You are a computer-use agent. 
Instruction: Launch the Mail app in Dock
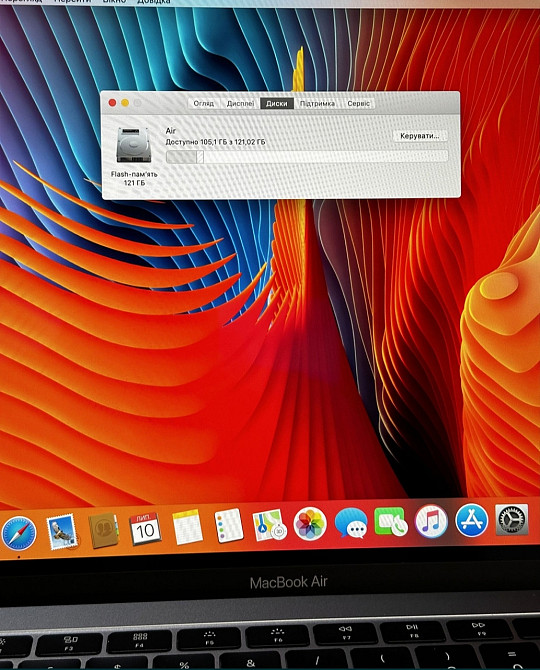click(x=62, y=532)
